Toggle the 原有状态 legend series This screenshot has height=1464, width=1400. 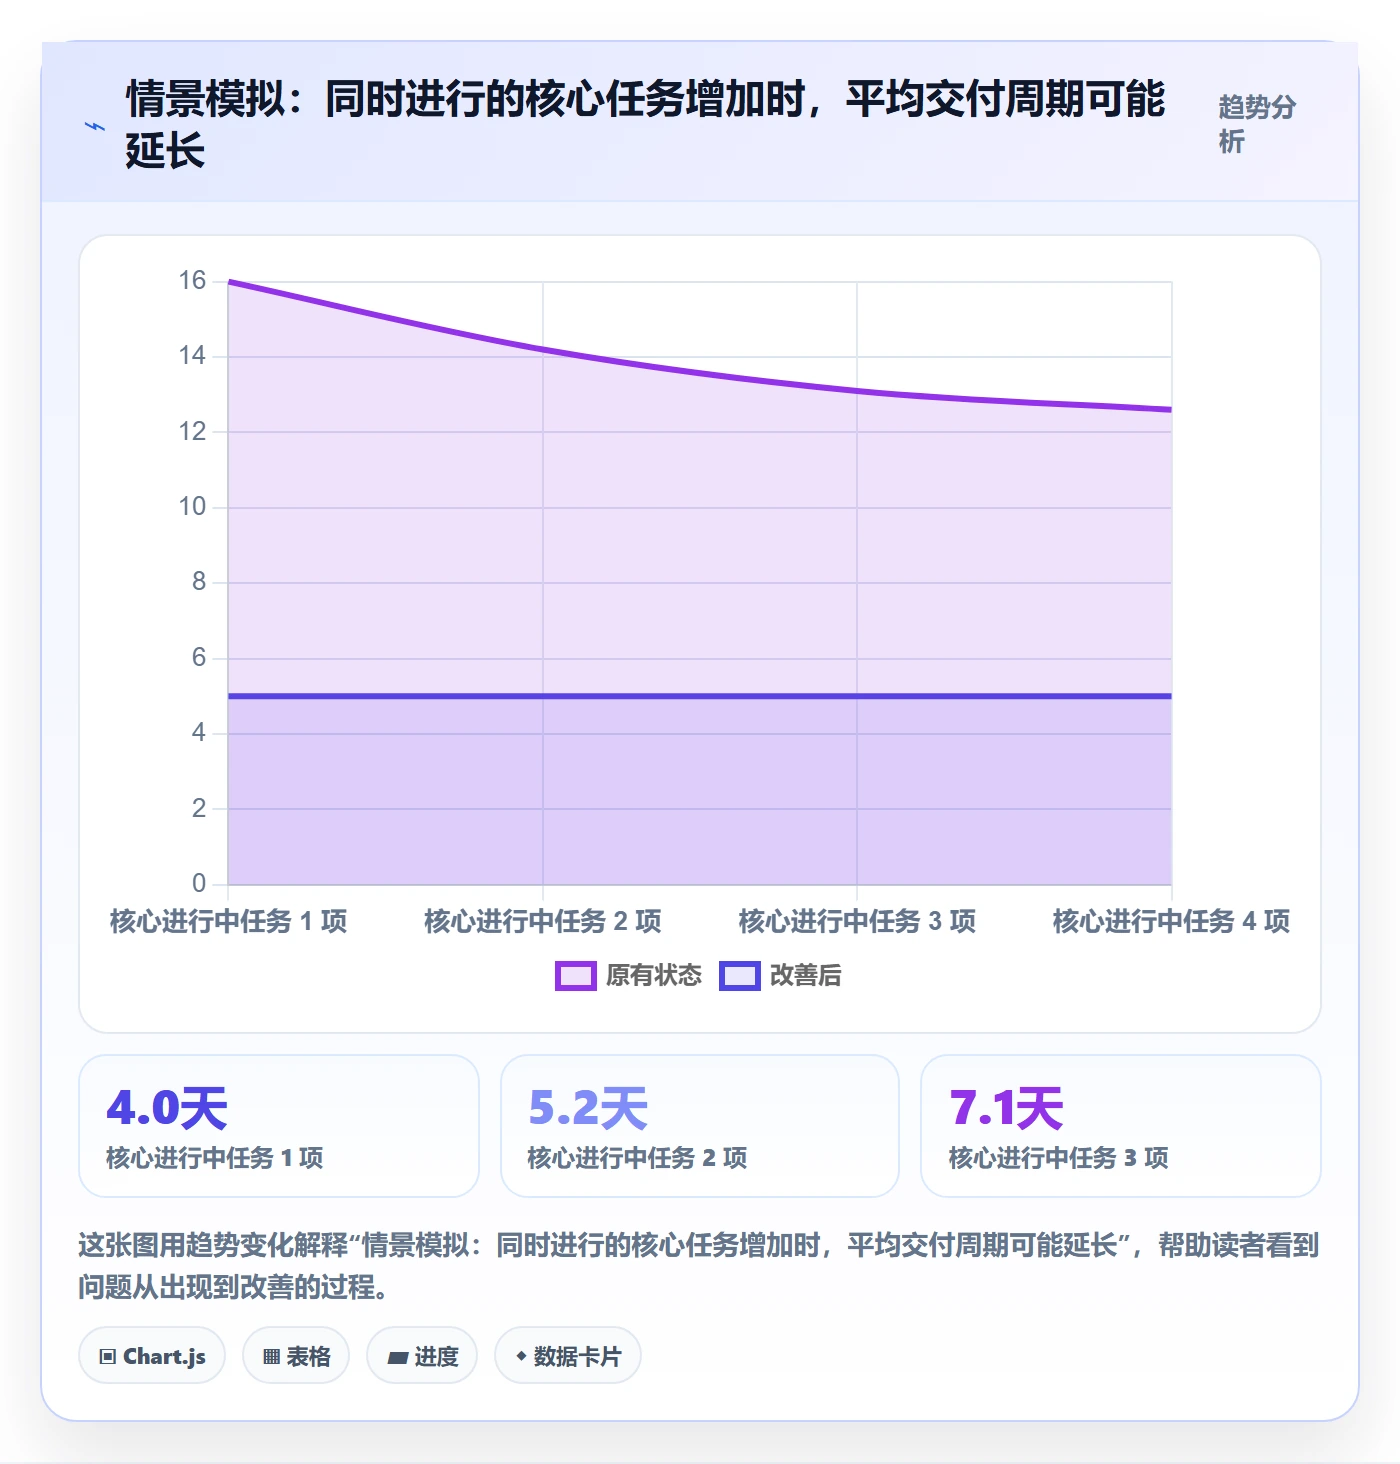(x=629, y=975)
